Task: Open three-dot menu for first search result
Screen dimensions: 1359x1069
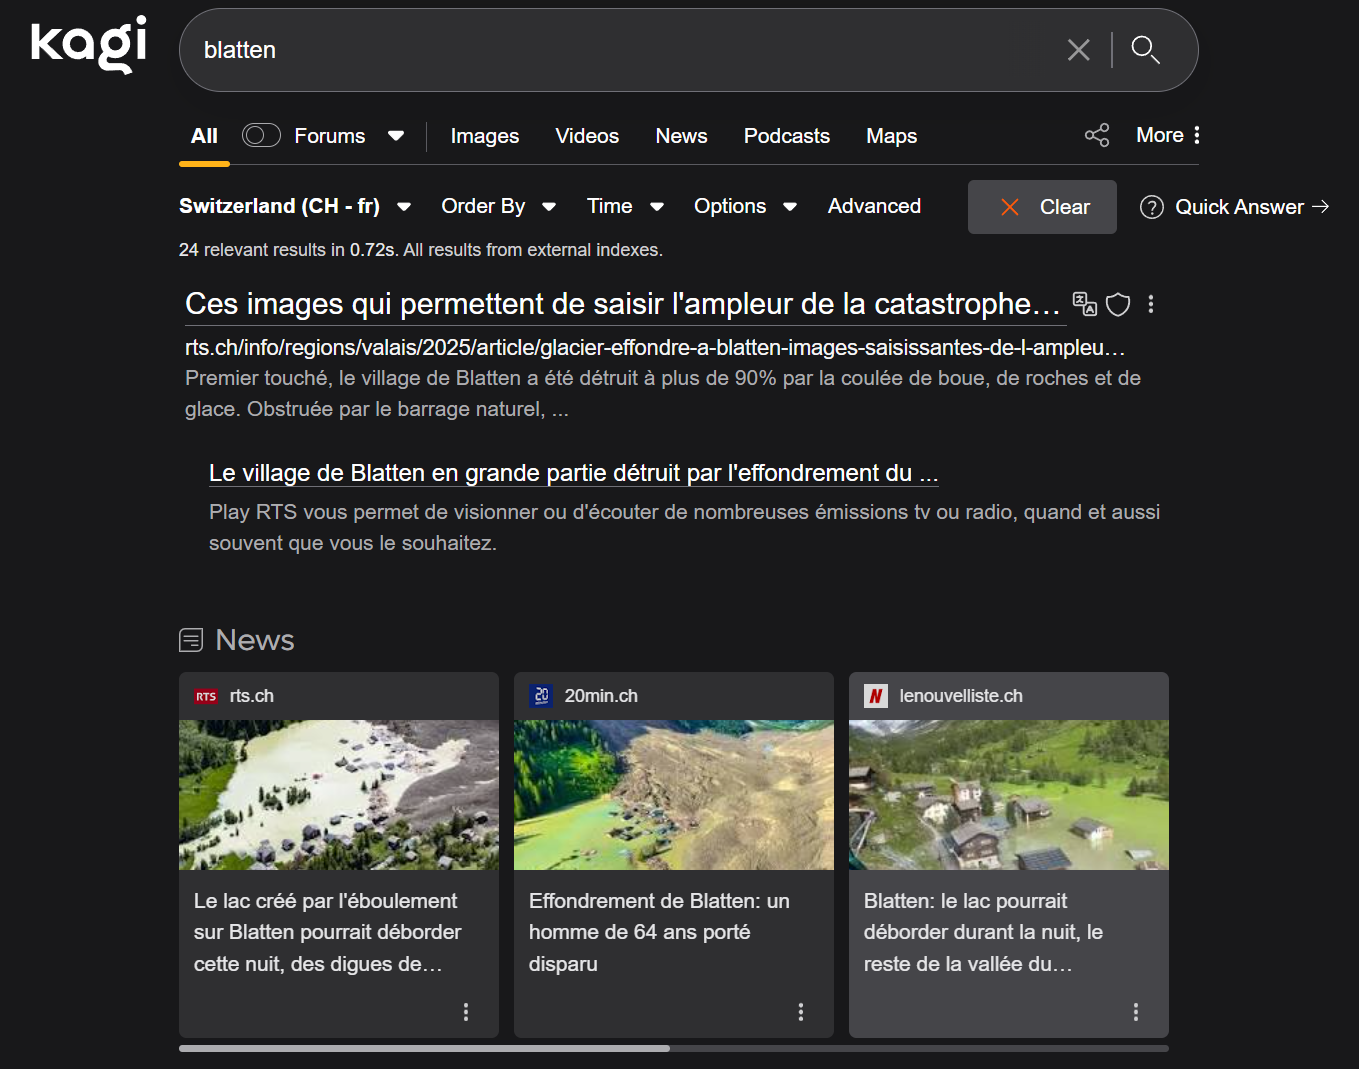Action: (x=1151, y=305)
